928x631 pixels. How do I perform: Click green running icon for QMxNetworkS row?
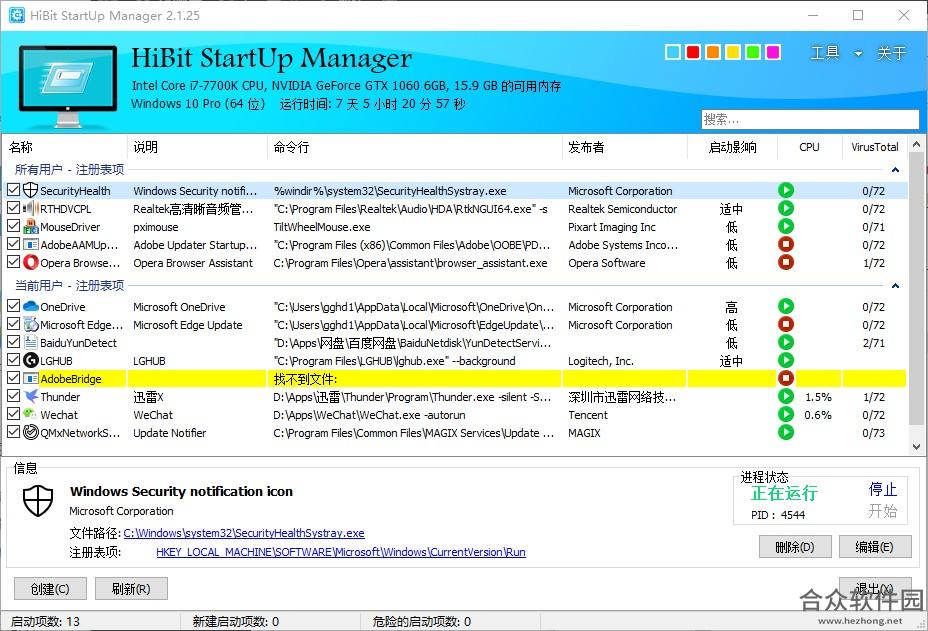point(786,432)
